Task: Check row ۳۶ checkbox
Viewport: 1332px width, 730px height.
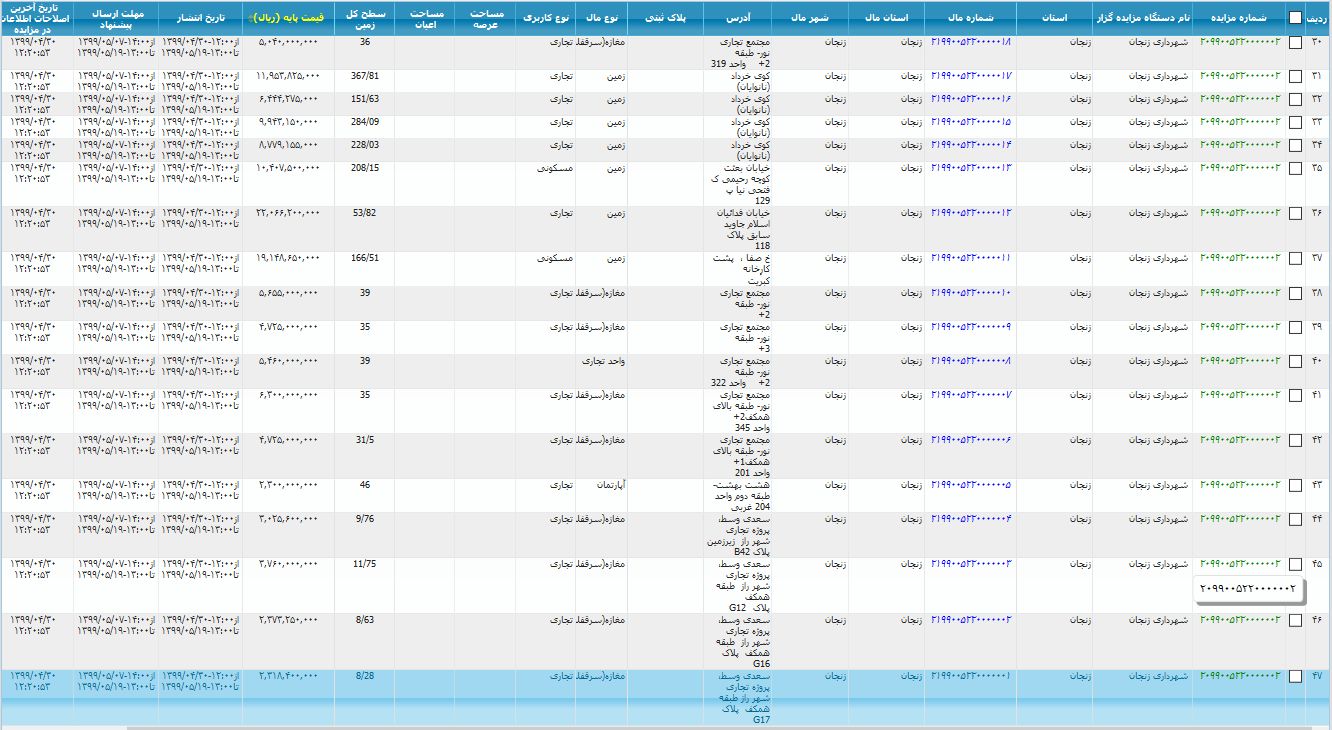Action: point(1295,214)
